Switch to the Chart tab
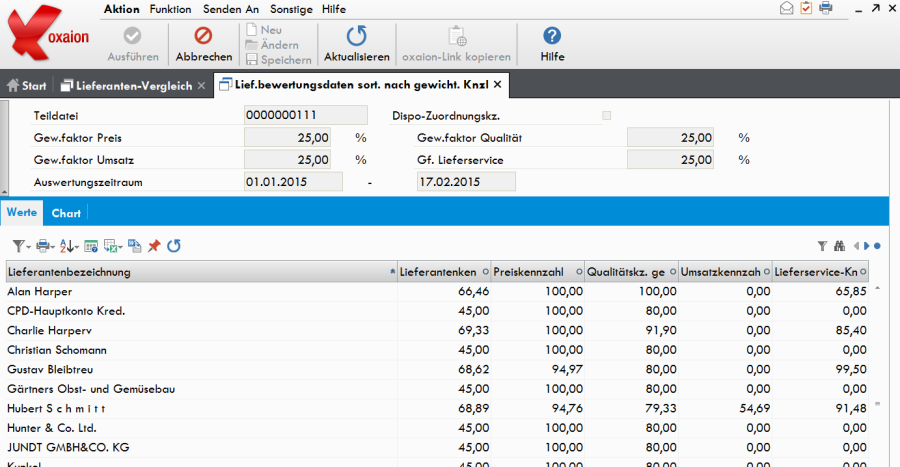 [66, 213]
